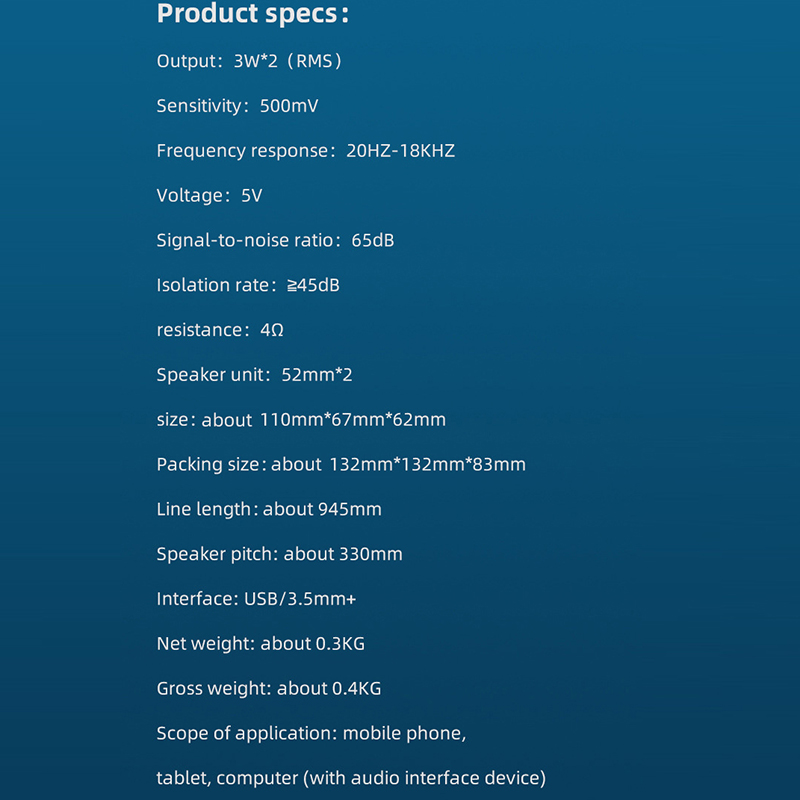Select the 110mm*67mm*62mm size value
Image resolution: width=800 pixels, height=800 pixels.
[x=352, y=420]
